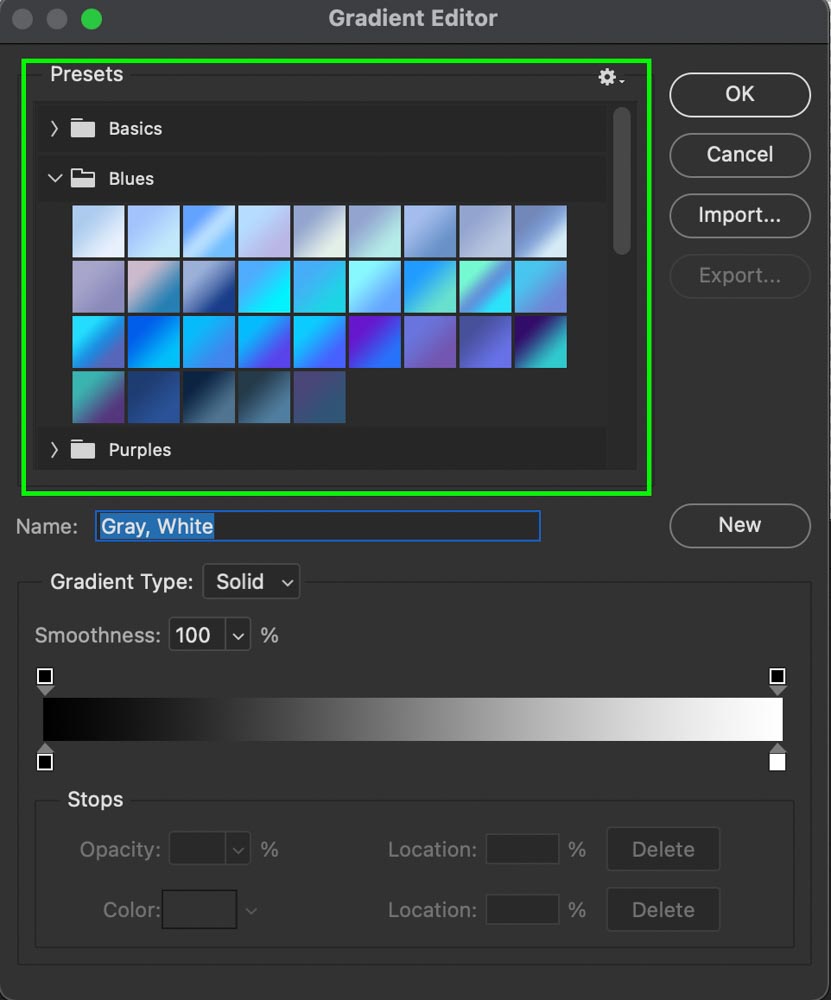Select the first Blues gradient in row two
831x1000 pixels.
coord(98,287)
